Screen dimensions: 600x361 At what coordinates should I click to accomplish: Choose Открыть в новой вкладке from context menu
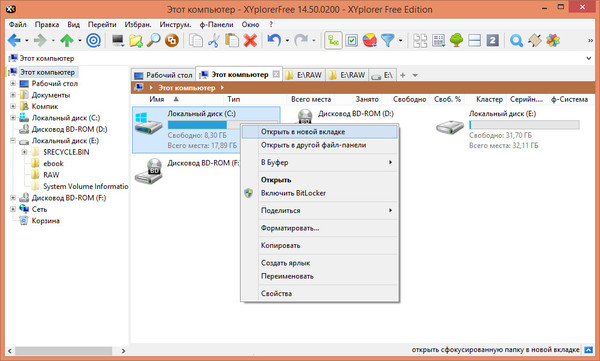[x=320, y=132]
